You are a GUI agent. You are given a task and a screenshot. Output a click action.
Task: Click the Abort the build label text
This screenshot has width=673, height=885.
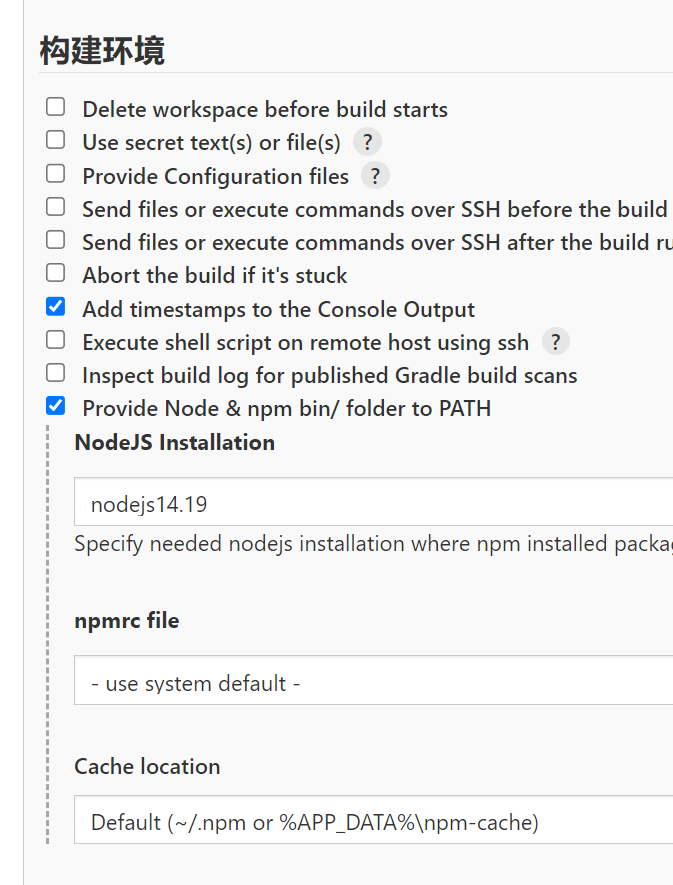pyautogui.click(x=214, y=276)
